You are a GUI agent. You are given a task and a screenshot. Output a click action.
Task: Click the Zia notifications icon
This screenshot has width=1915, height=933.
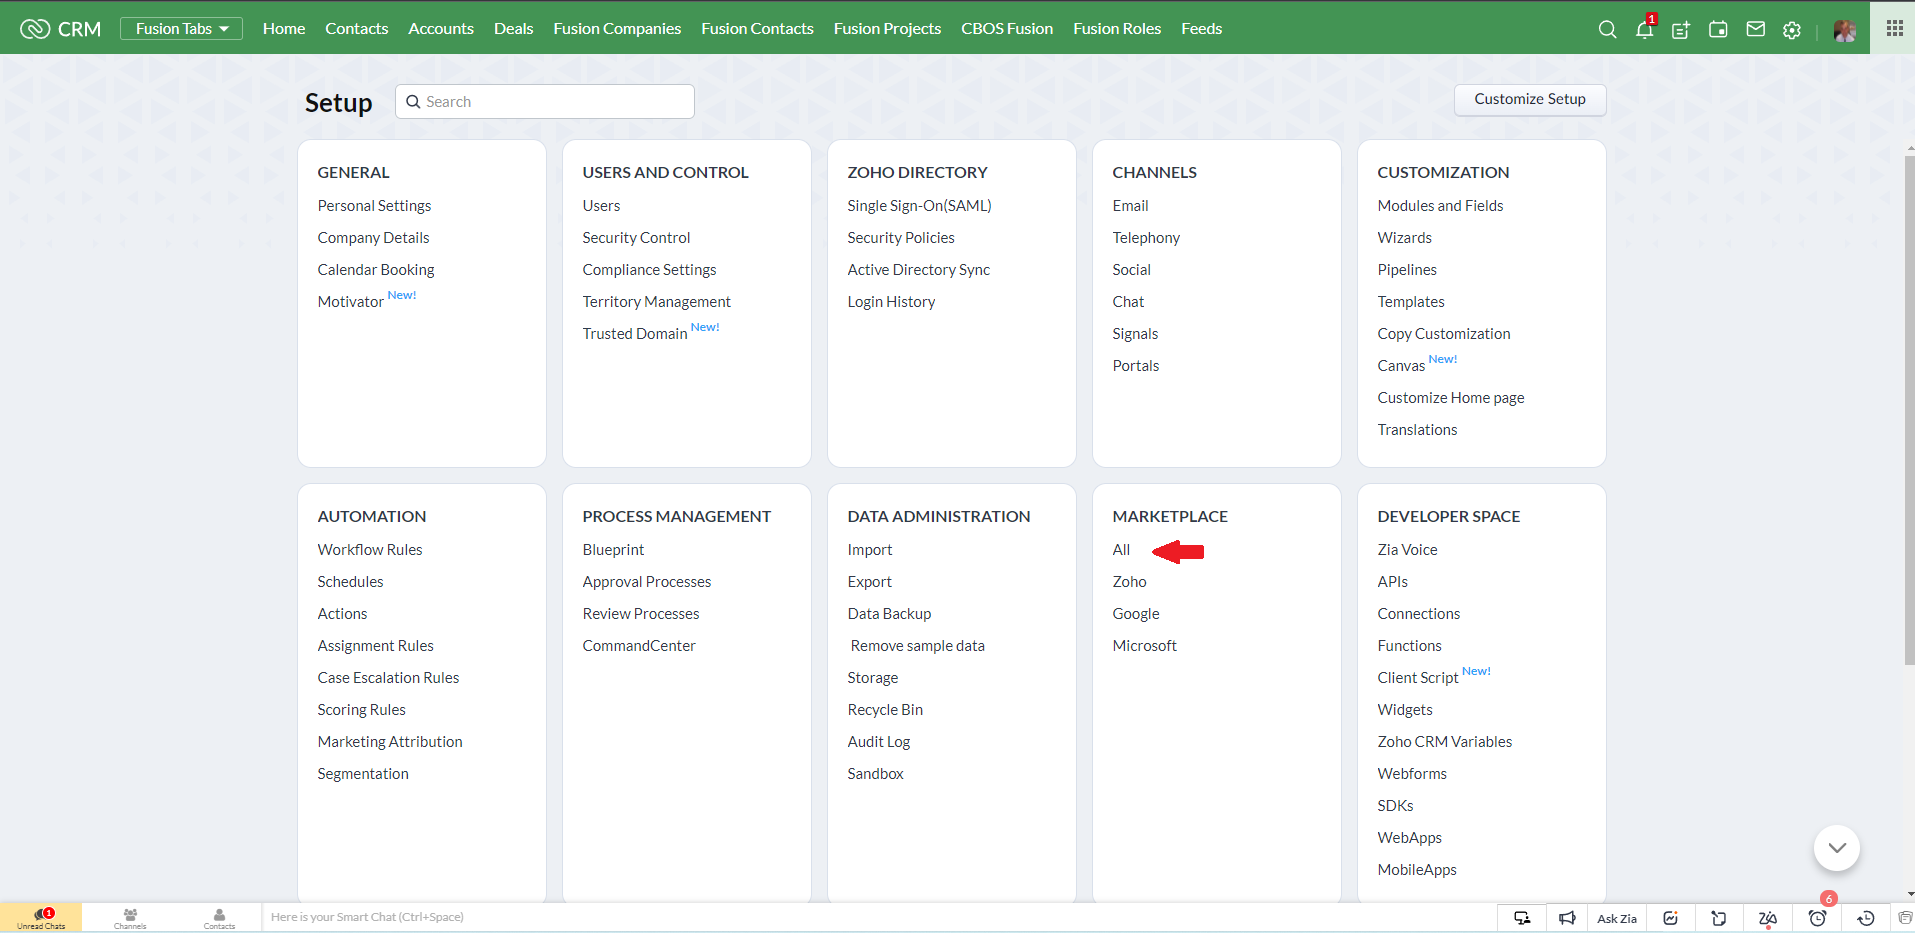tap(1768, 918)
